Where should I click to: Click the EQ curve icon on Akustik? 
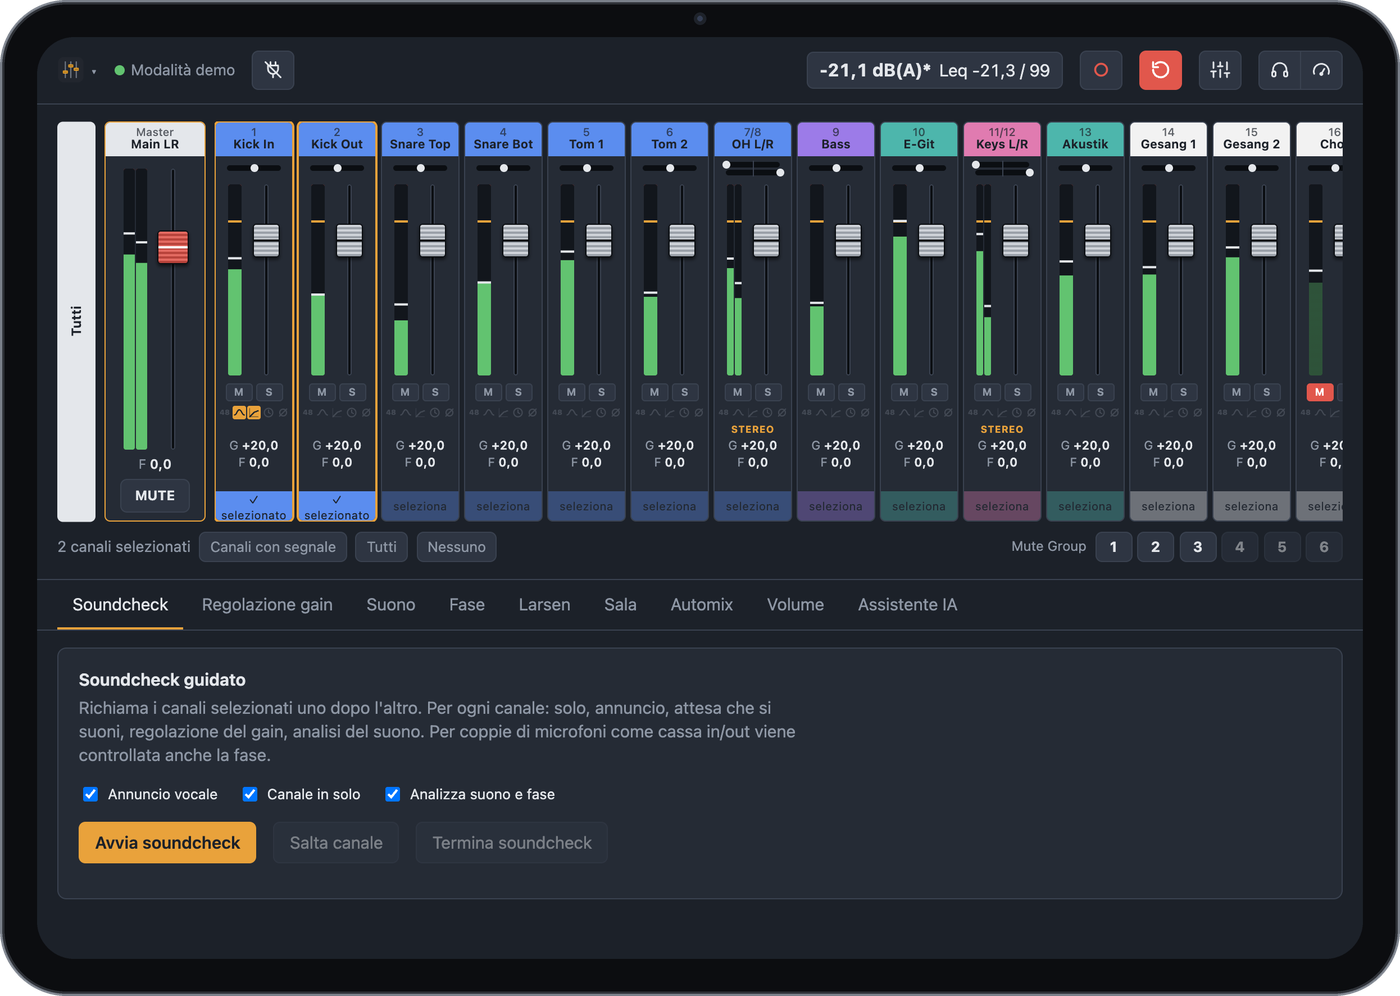1070,413
